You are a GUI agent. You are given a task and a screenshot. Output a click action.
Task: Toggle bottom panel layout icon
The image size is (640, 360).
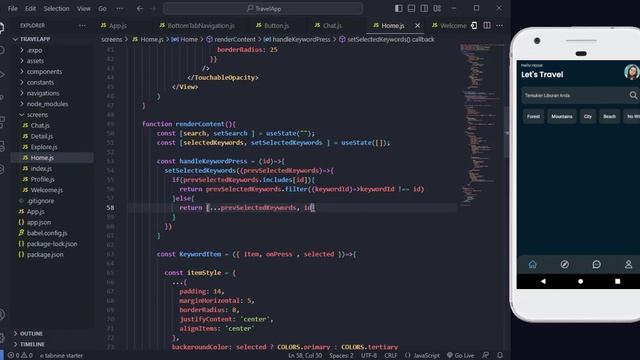click(x=411, y=8)
